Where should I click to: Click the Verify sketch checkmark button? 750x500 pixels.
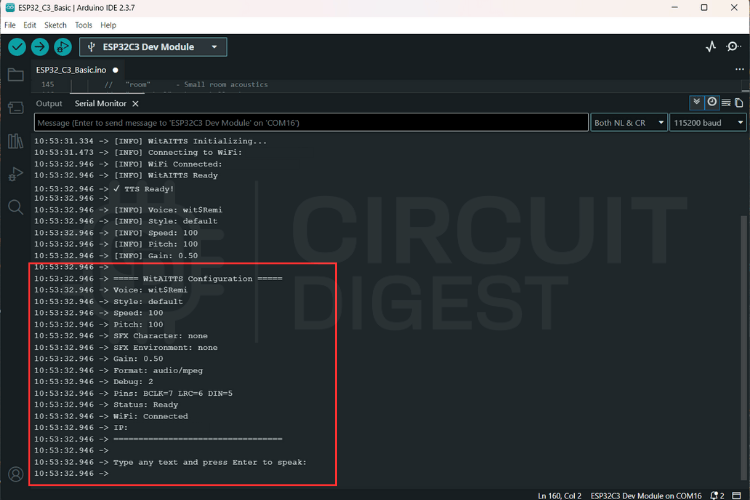(x=17, y=47)
